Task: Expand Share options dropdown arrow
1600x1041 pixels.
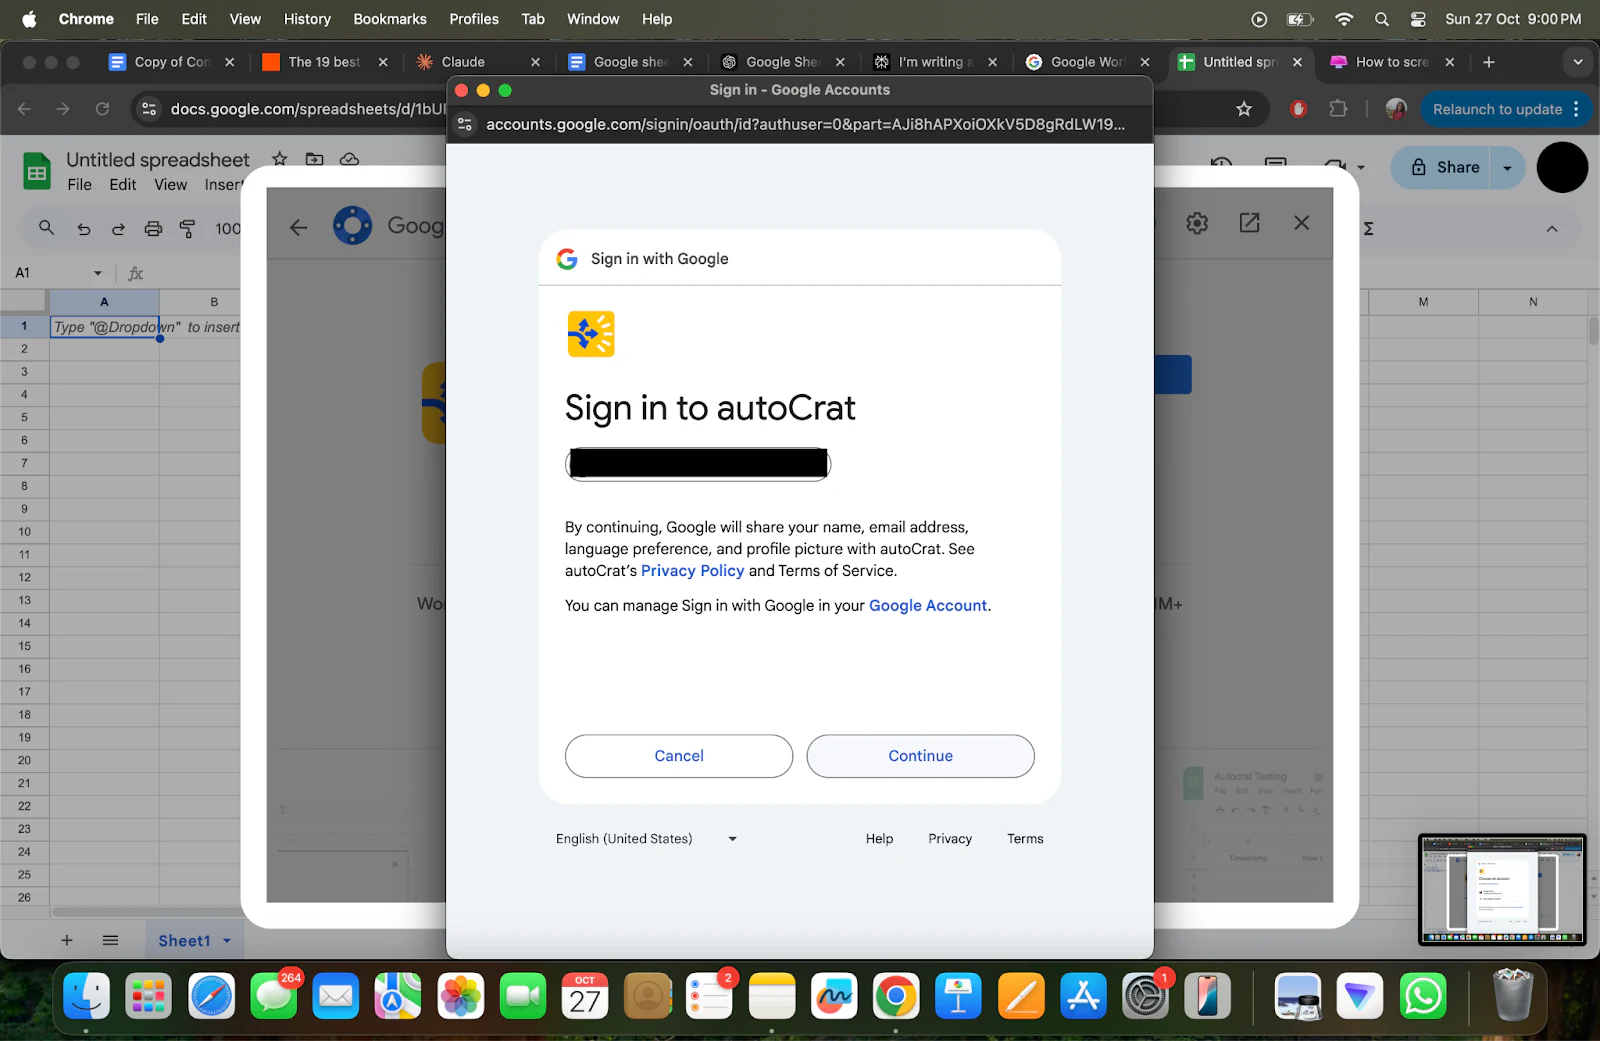Action: 1507,168
